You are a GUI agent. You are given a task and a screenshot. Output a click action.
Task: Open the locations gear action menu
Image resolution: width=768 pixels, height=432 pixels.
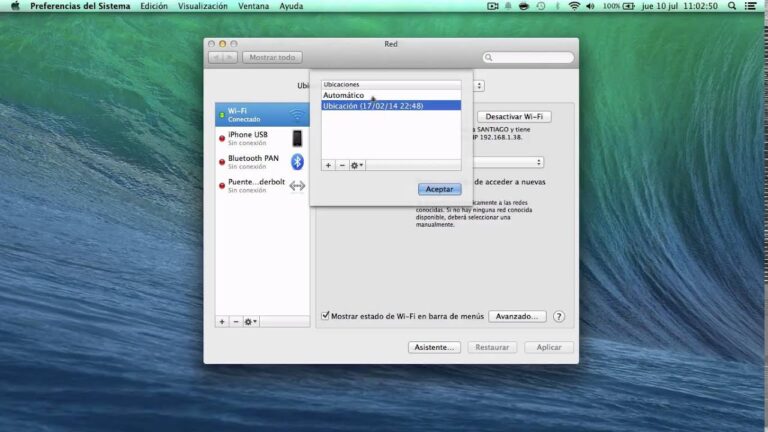pos(357,165)
